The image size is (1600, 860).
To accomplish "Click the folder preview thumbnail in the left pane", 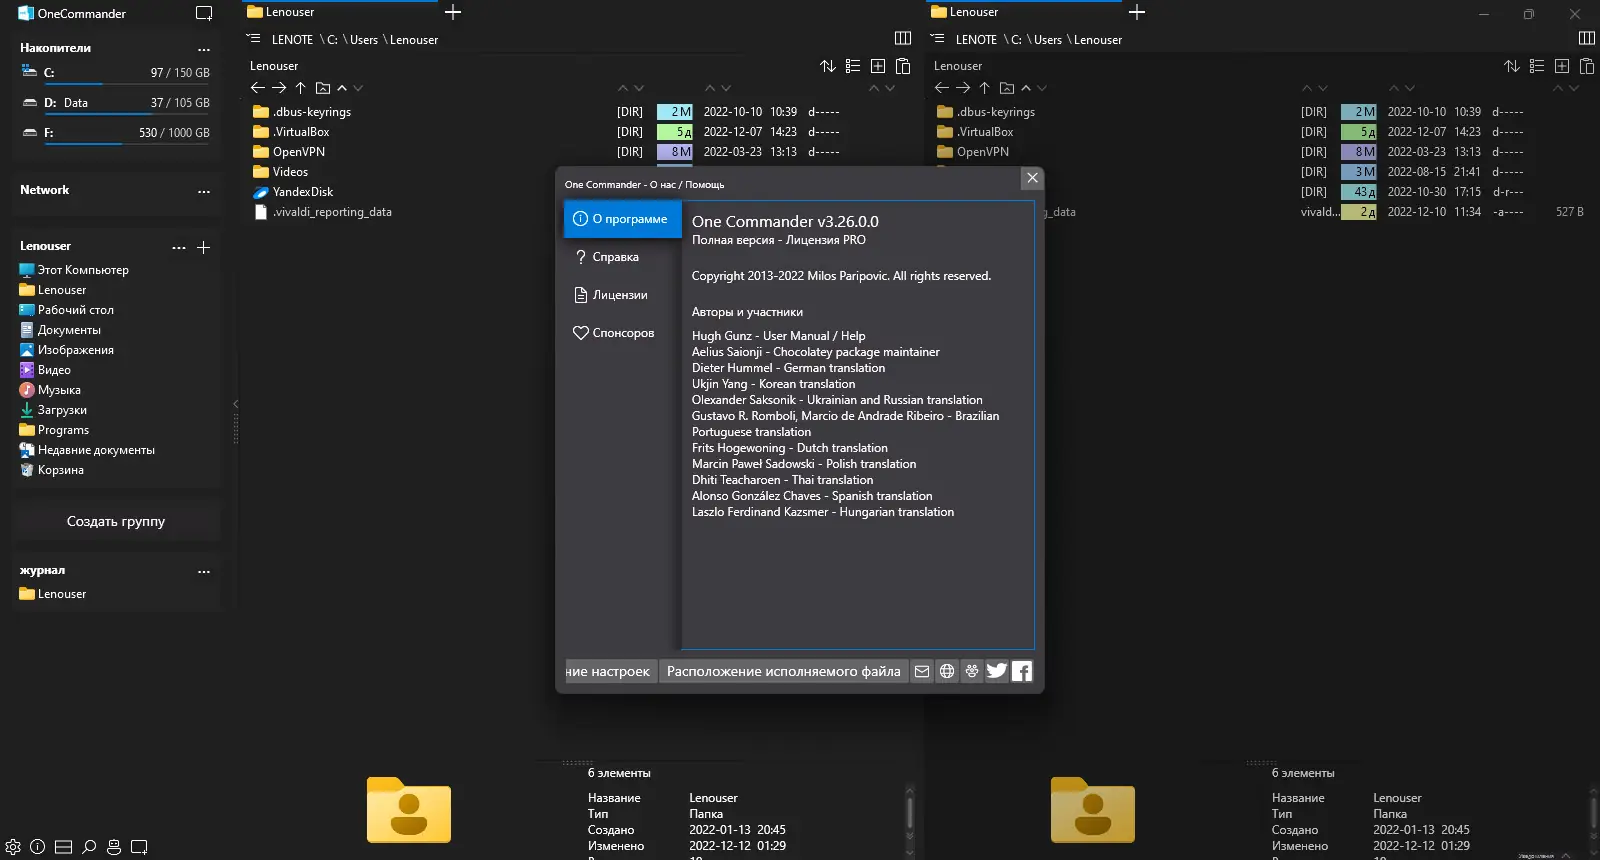I will [x=409, y=810].
